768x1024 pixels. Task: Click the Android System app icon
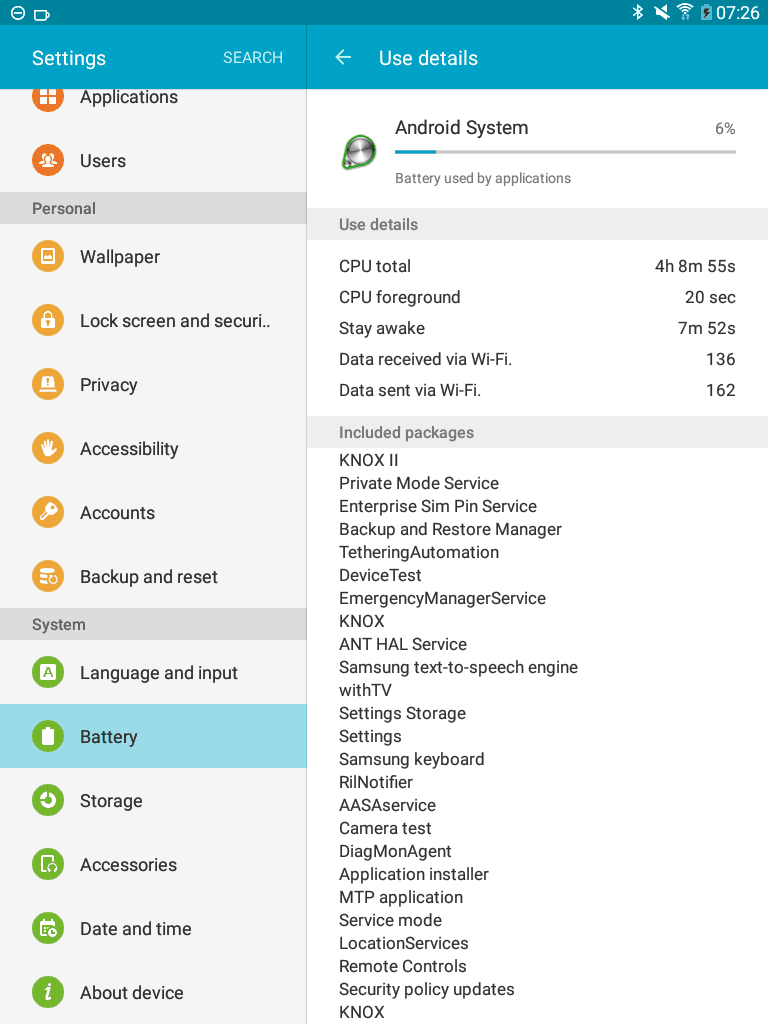pos(359,152)
